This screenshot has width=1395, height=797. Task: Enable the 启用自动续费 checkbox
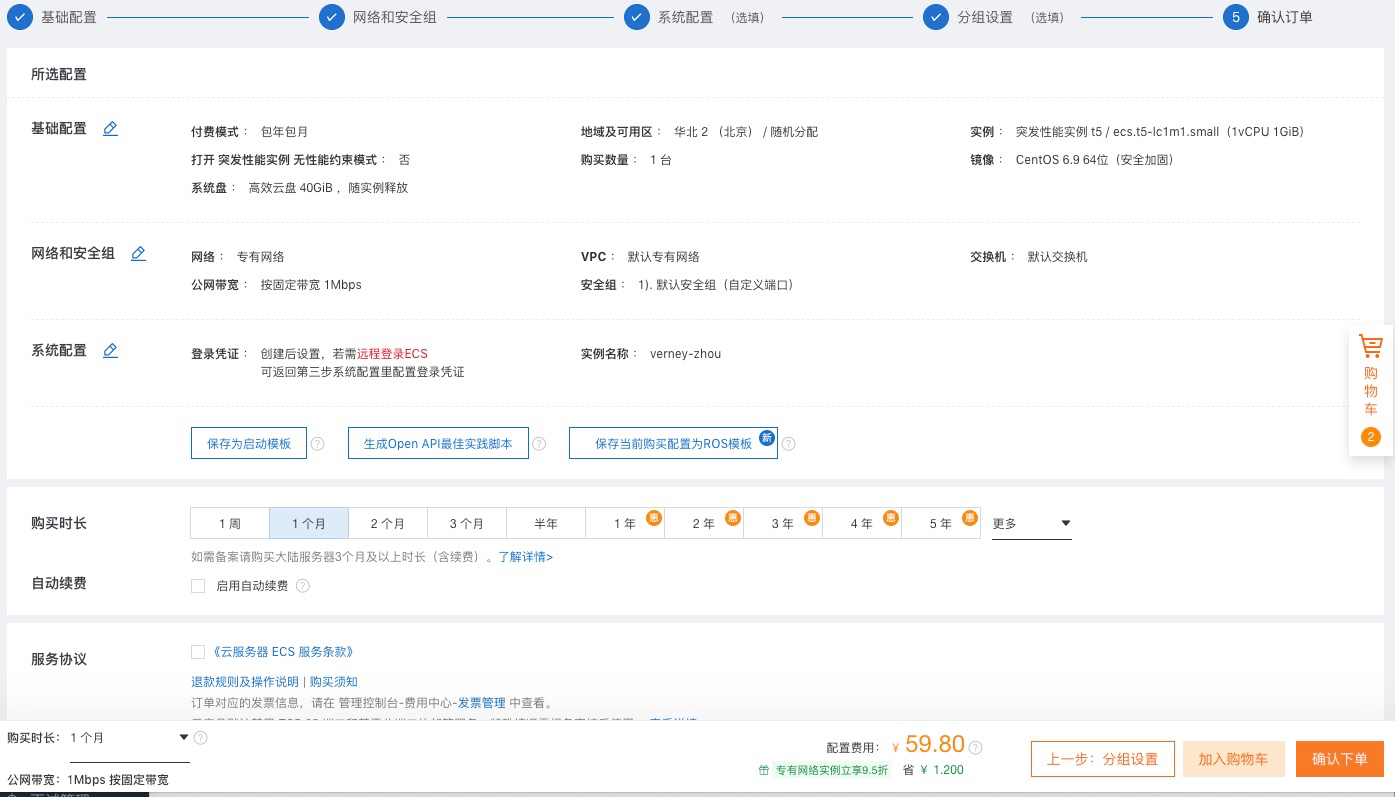click(x=198, y=586)
